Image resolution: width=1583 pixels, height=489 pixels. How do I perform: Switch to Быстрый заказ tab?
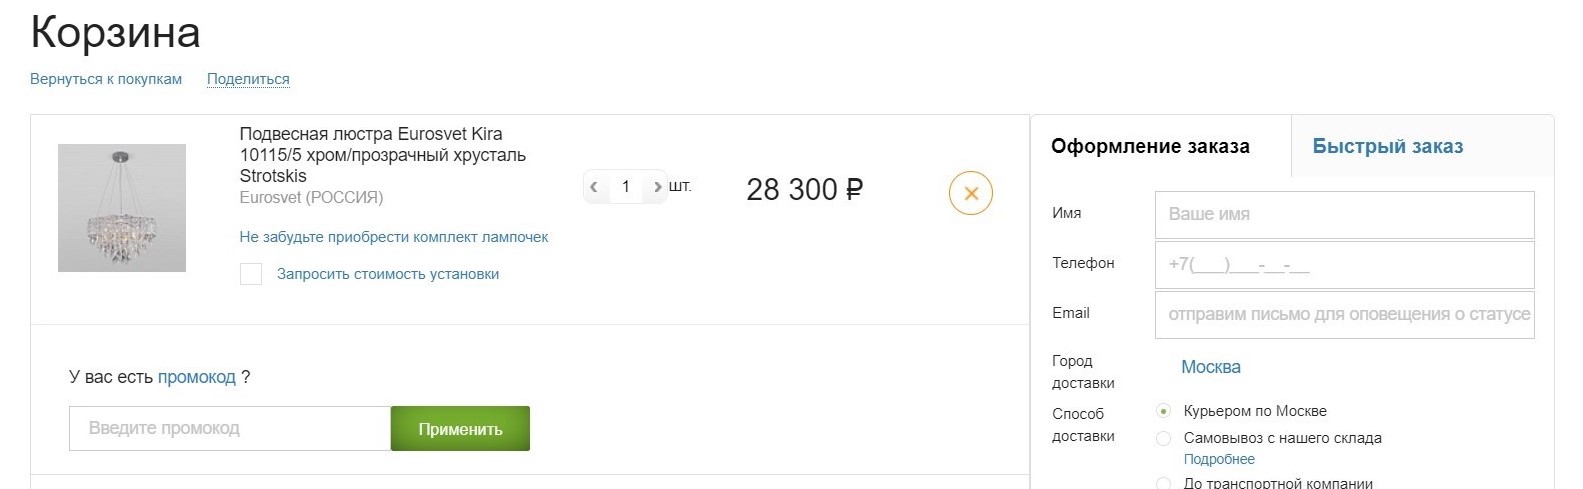(x=1387, y=147)
